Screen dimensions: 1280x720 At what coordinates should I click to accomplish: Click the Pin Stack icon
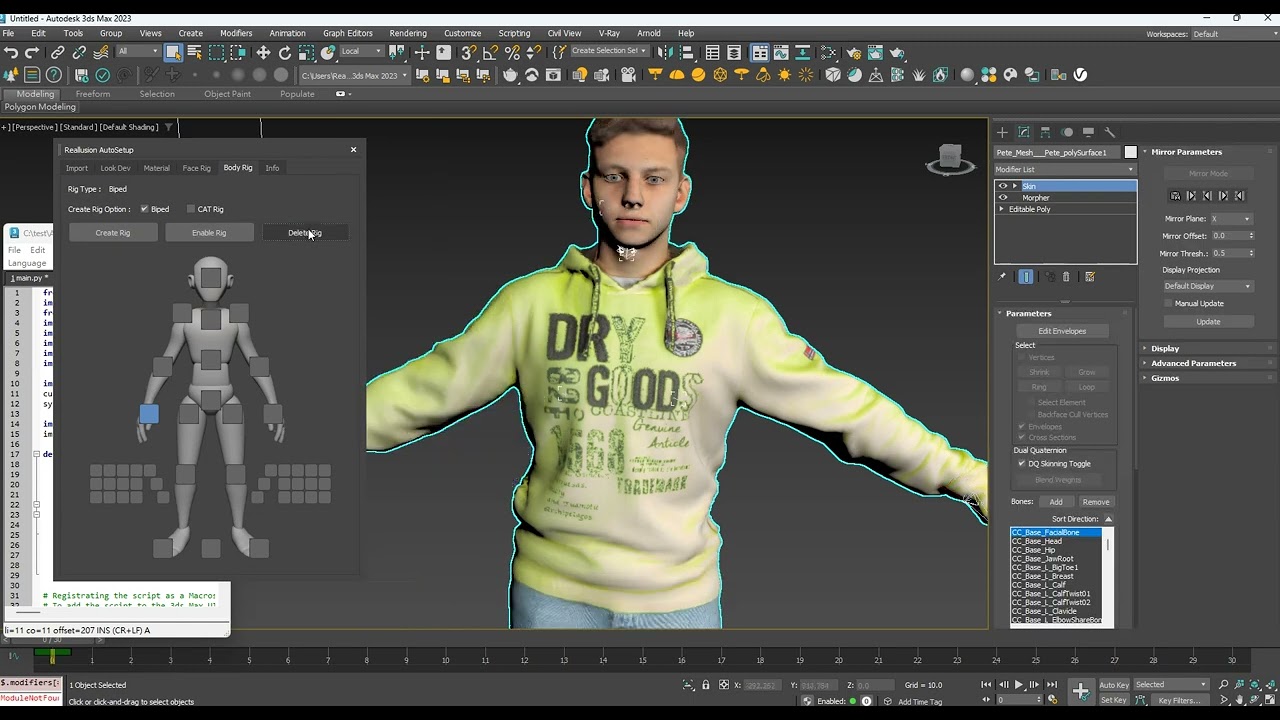pos(1002,277)
